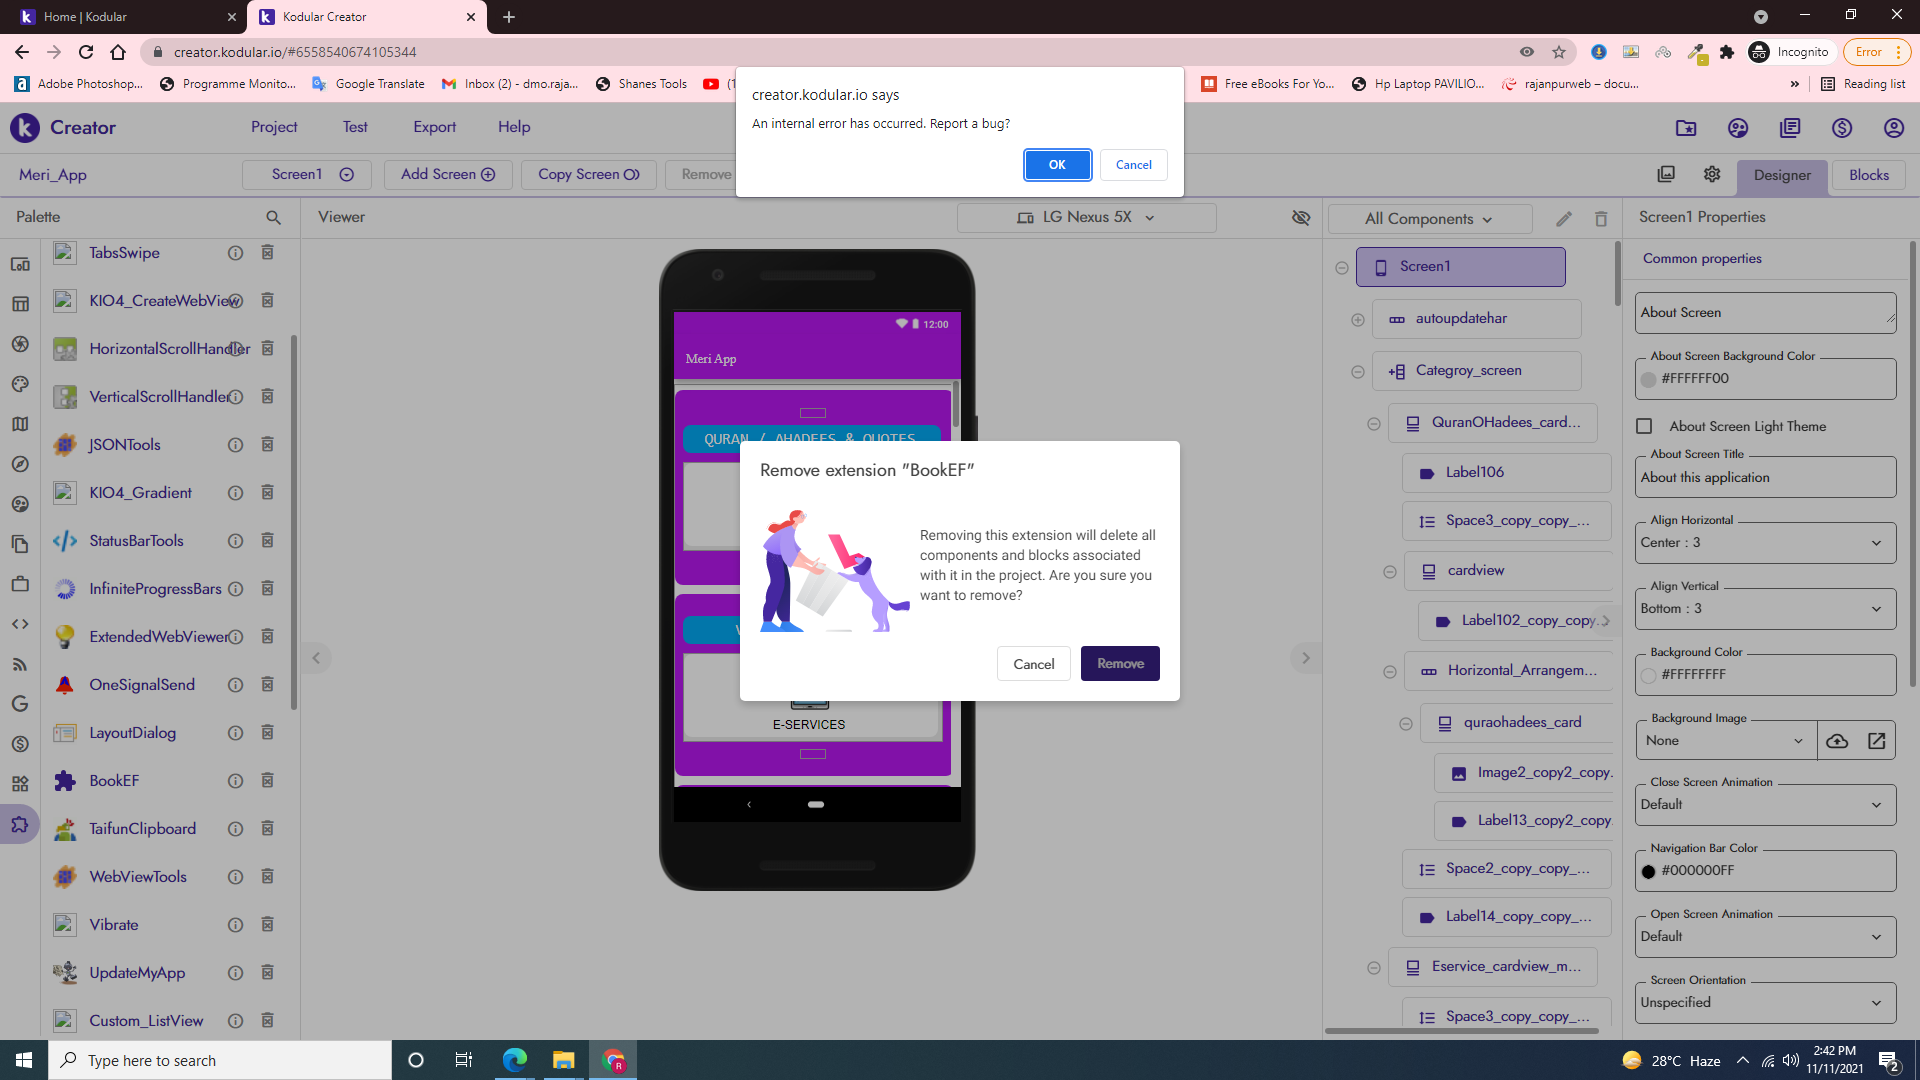Click the BookEF extension delete trash icon
The image size is (1920, 1080).
tap(267, 781)
